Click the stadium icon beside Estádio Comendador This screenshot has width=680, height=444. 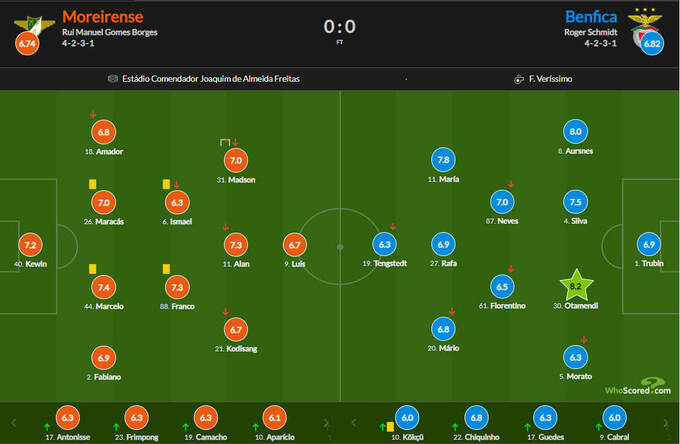(111, 78)
